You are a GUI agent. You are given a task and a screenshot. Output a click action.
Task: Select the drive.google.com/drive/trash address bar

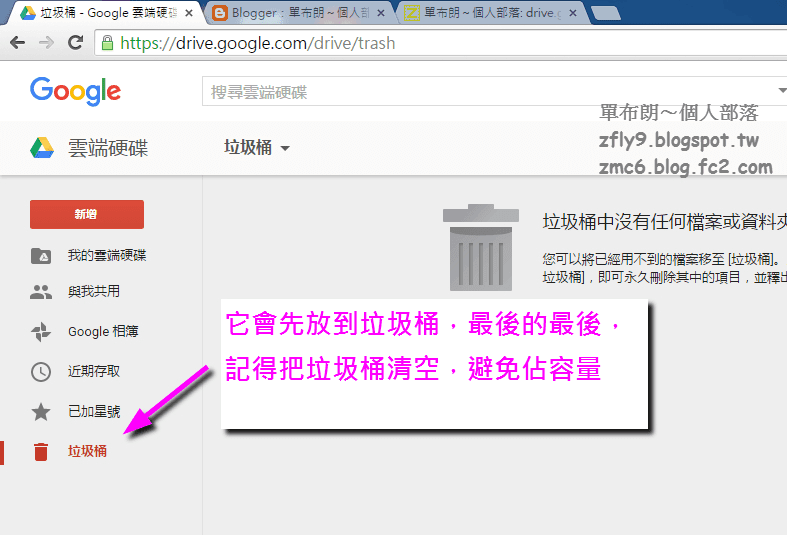(x=442, y=43)
